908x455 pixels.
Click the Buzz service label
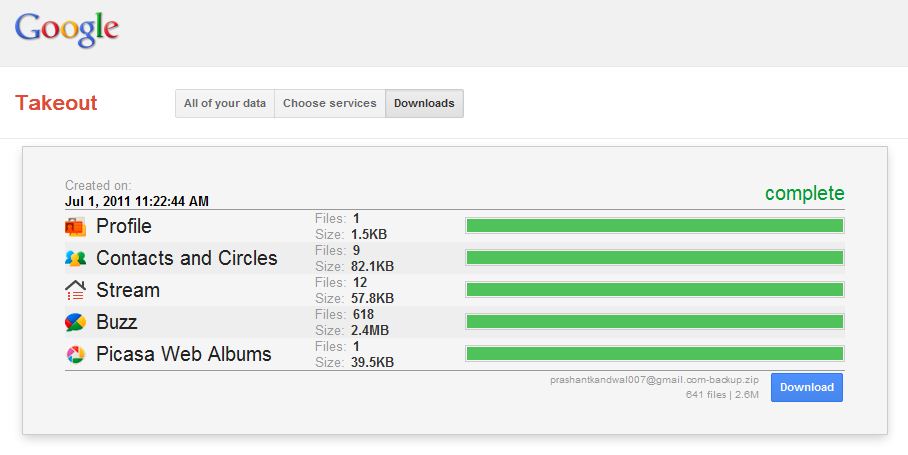(117, 322)
